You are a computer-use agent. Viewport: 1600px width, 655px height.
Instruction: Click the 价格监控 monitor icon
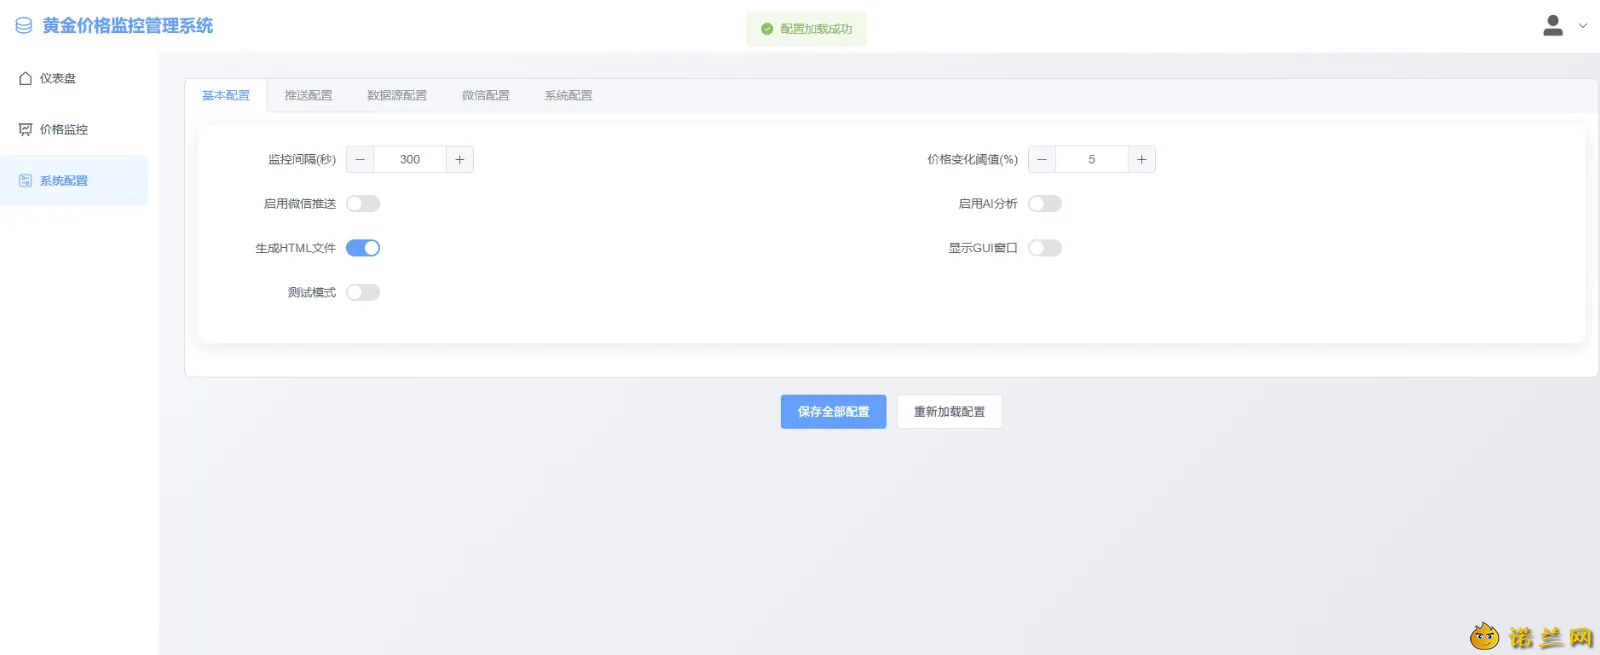26,130
